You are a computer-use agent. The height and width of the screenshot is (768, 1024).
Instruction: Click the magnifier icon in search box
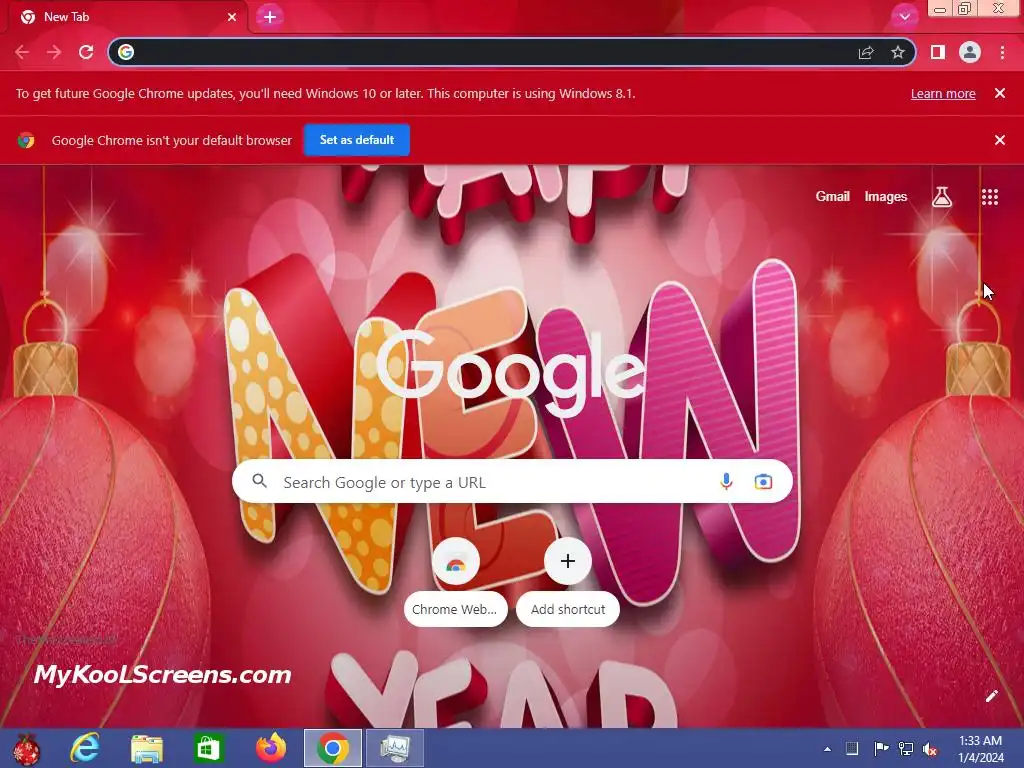260,481
